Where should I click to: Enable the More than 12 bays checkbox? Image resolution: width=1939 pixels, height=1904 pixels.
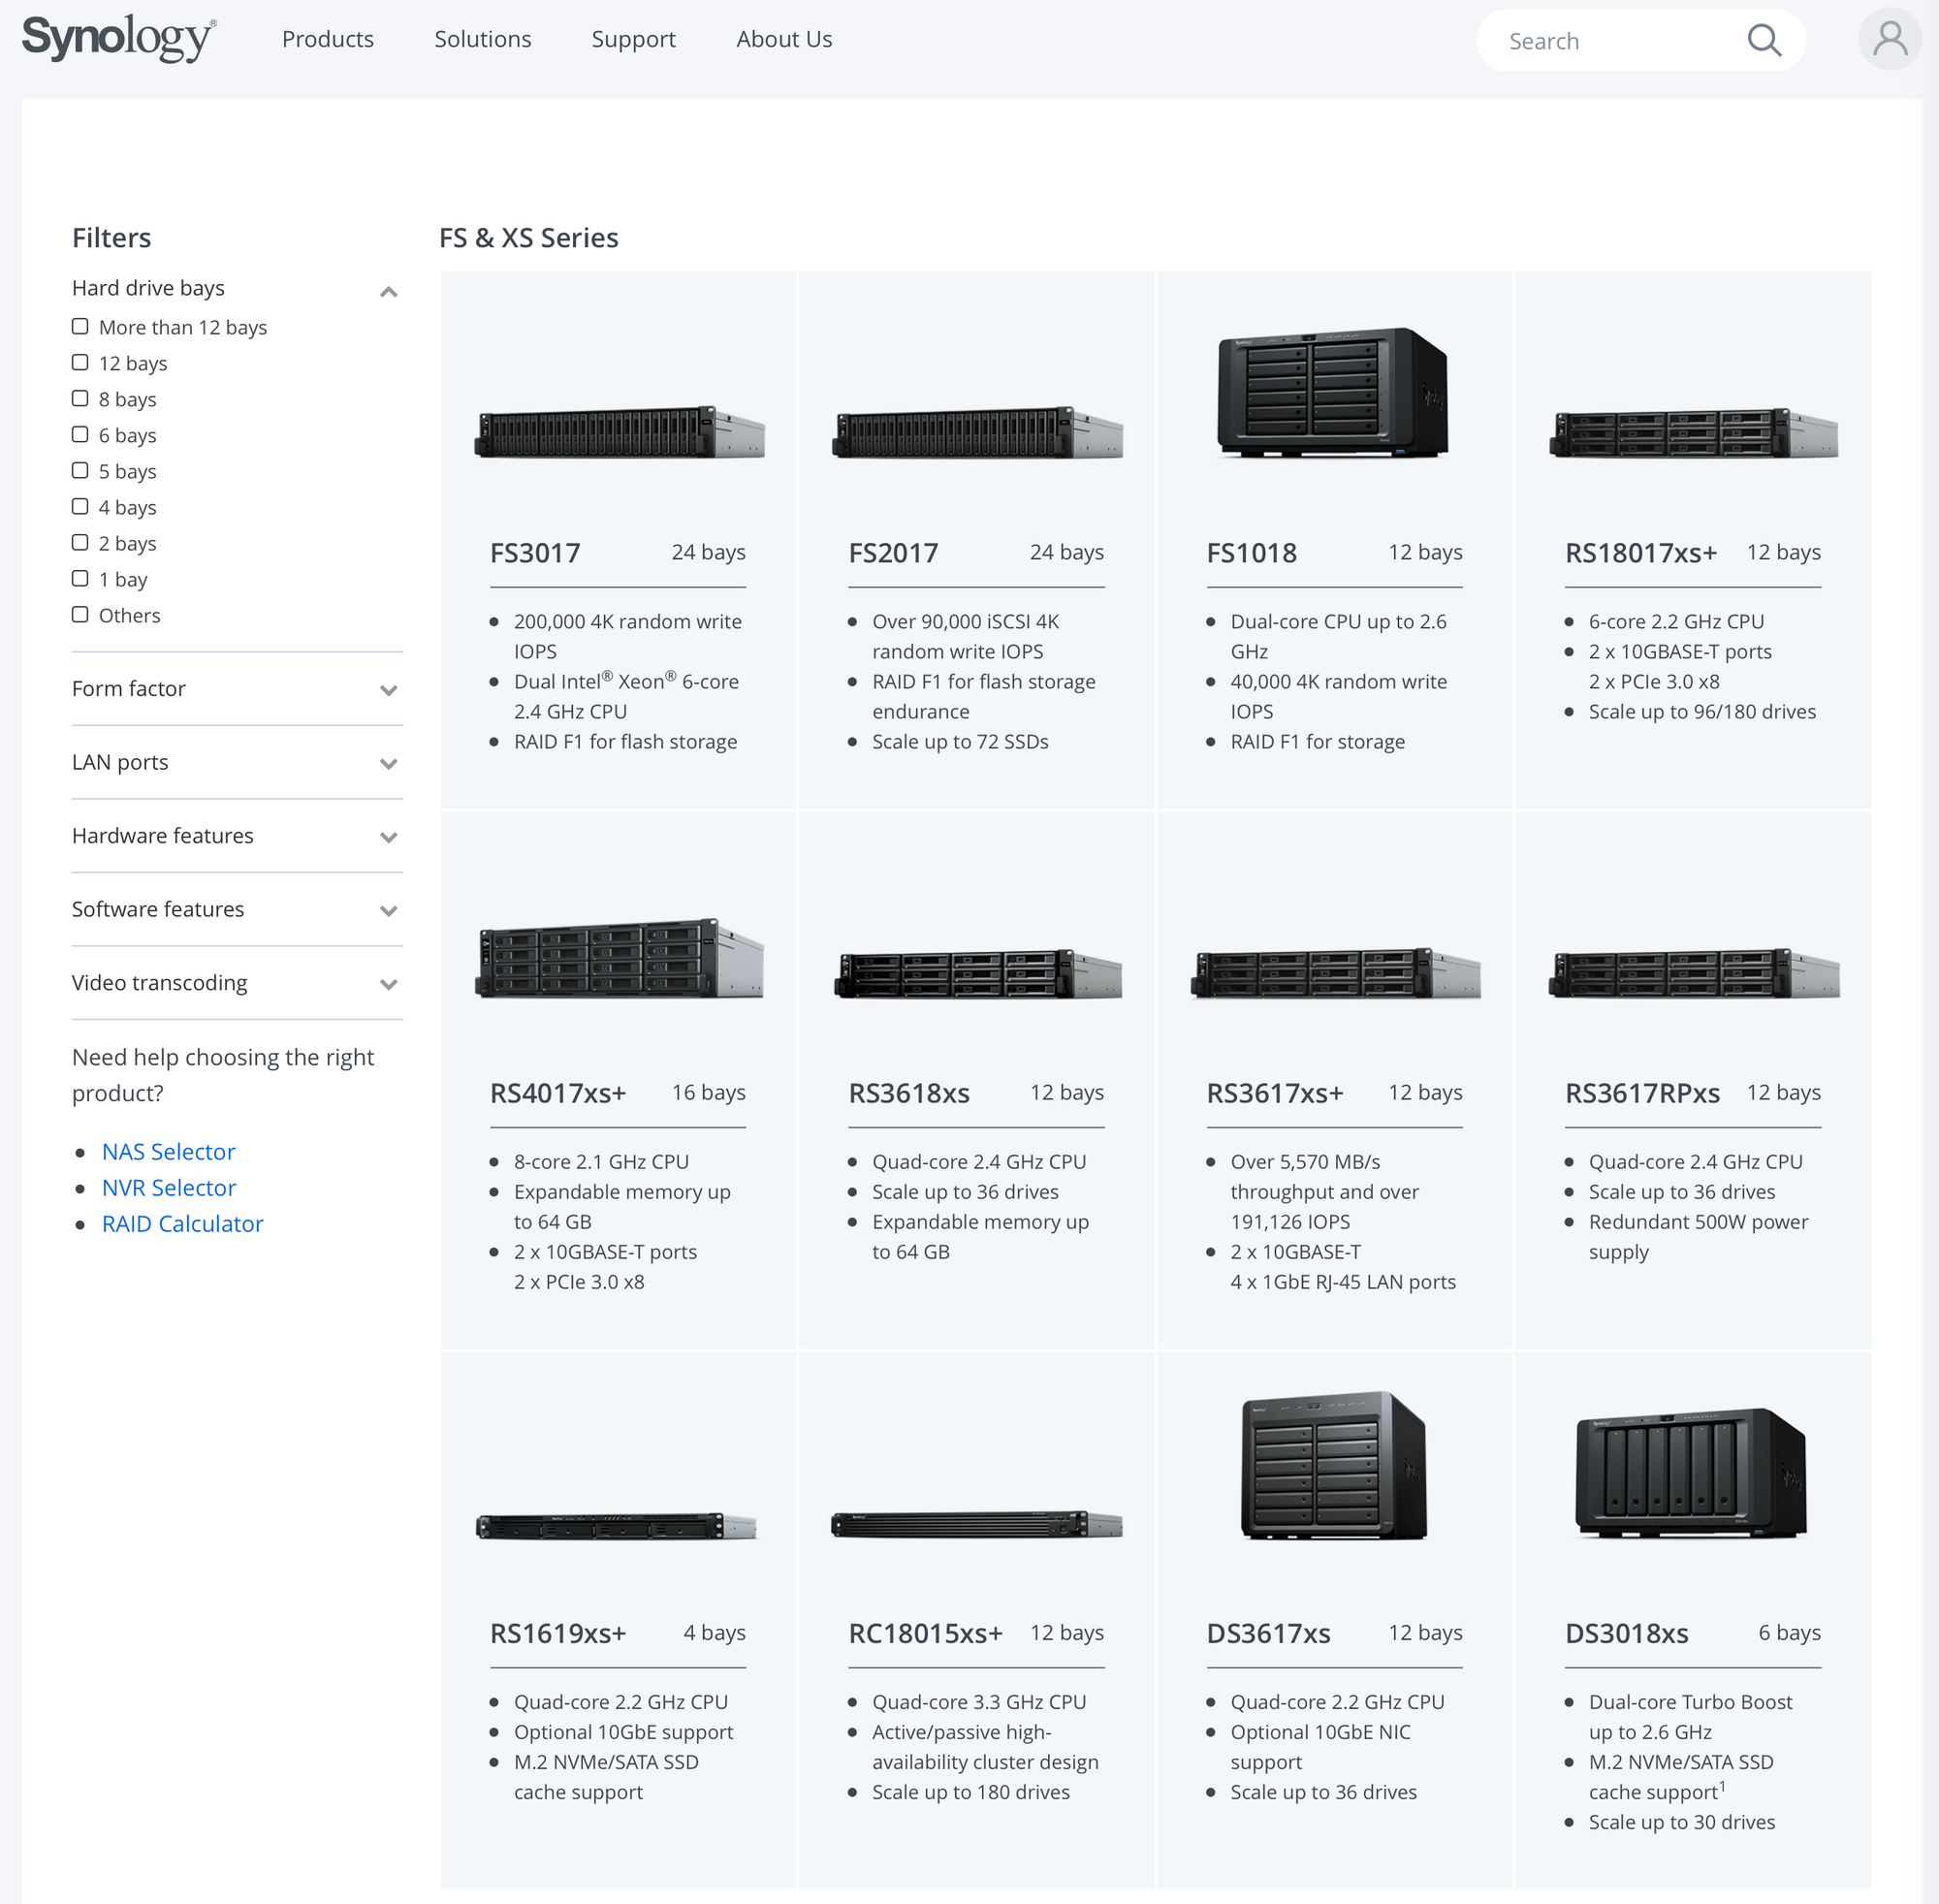[x=80, y=327]
